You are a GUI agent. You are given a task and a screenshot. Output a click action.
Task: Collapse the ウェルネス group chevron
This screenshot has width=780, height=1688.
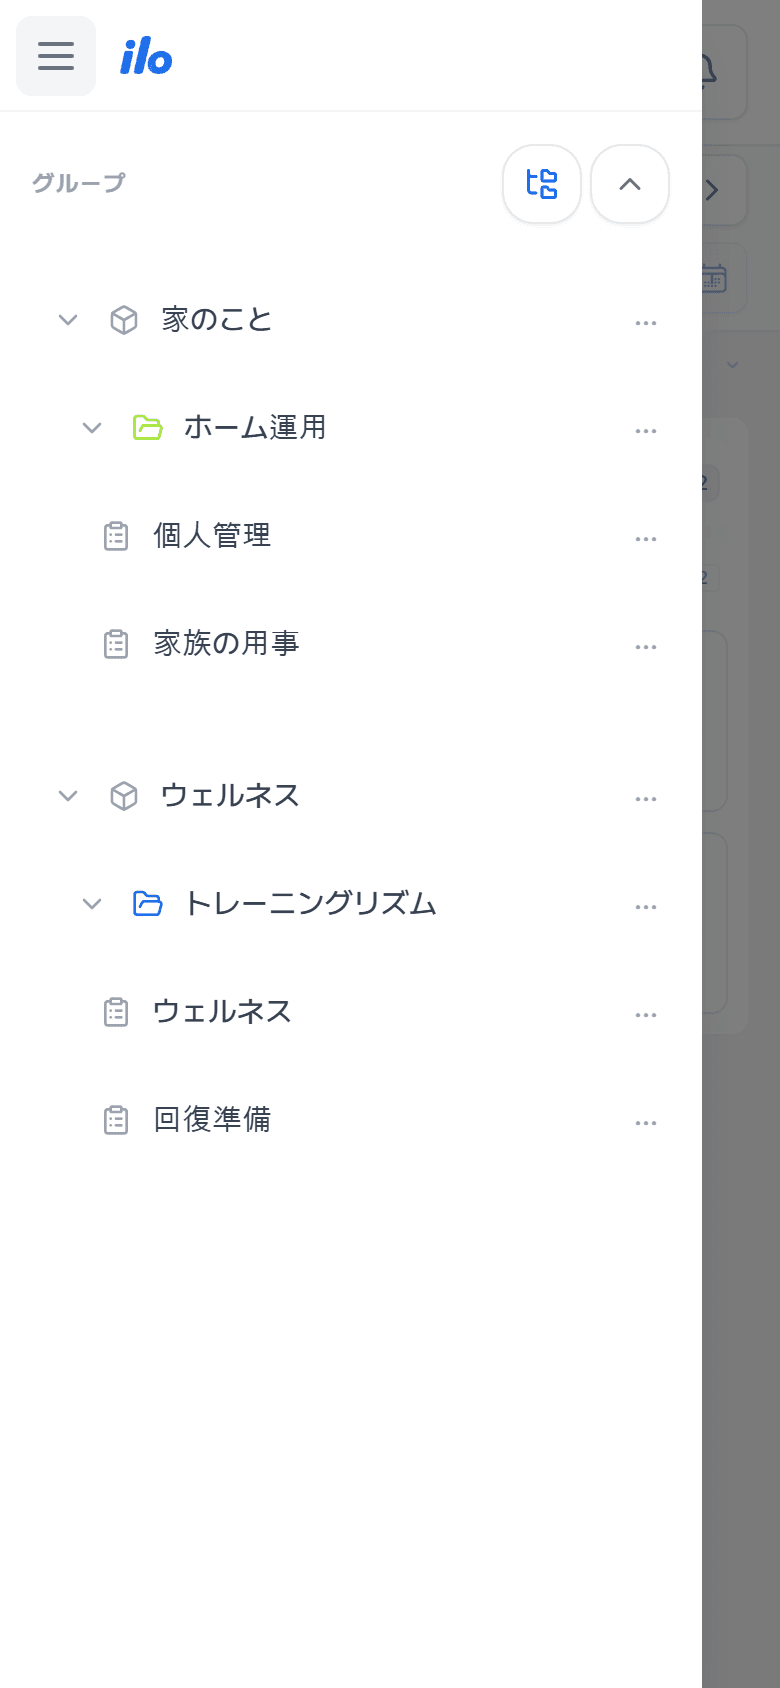(x=68, y=796)
